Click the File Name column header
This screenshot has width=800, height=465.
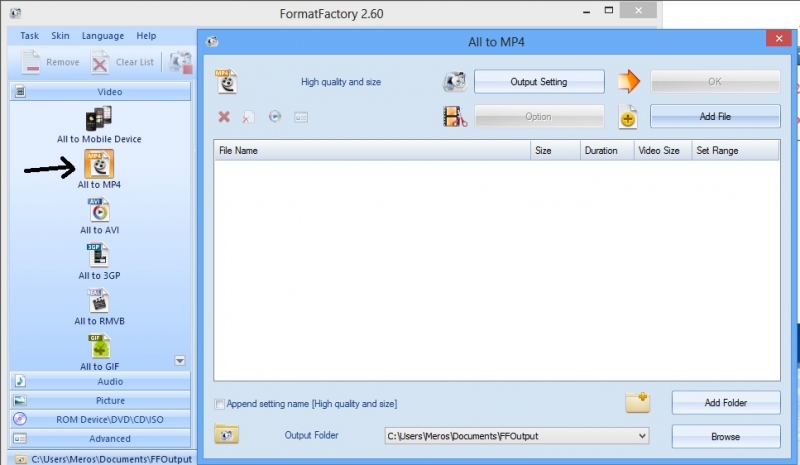[372, 150]
